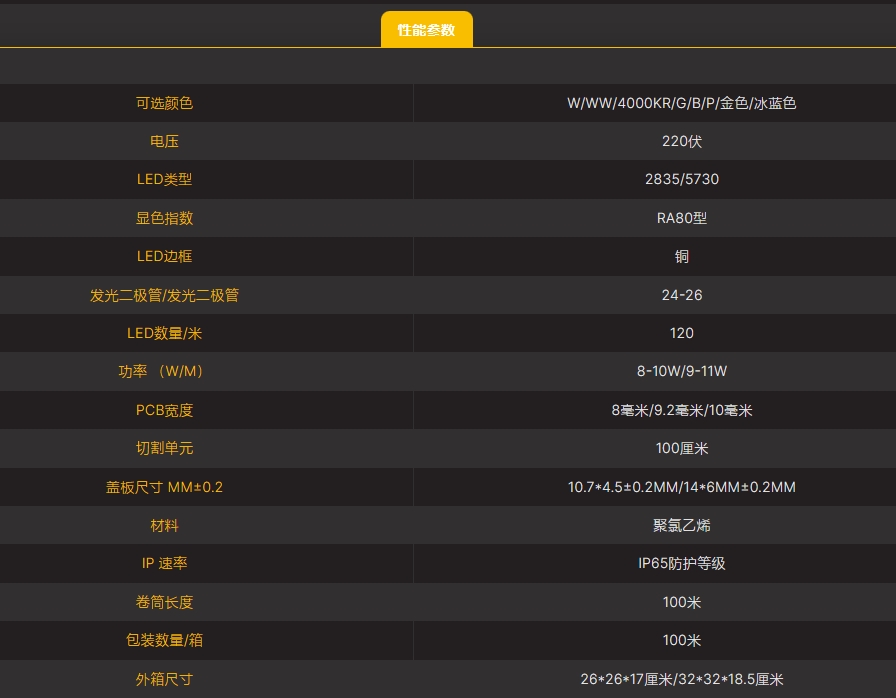Select the 8-10W/9-11W power value
This screenshot has height=698, width=896.
(x=681, y=371)
